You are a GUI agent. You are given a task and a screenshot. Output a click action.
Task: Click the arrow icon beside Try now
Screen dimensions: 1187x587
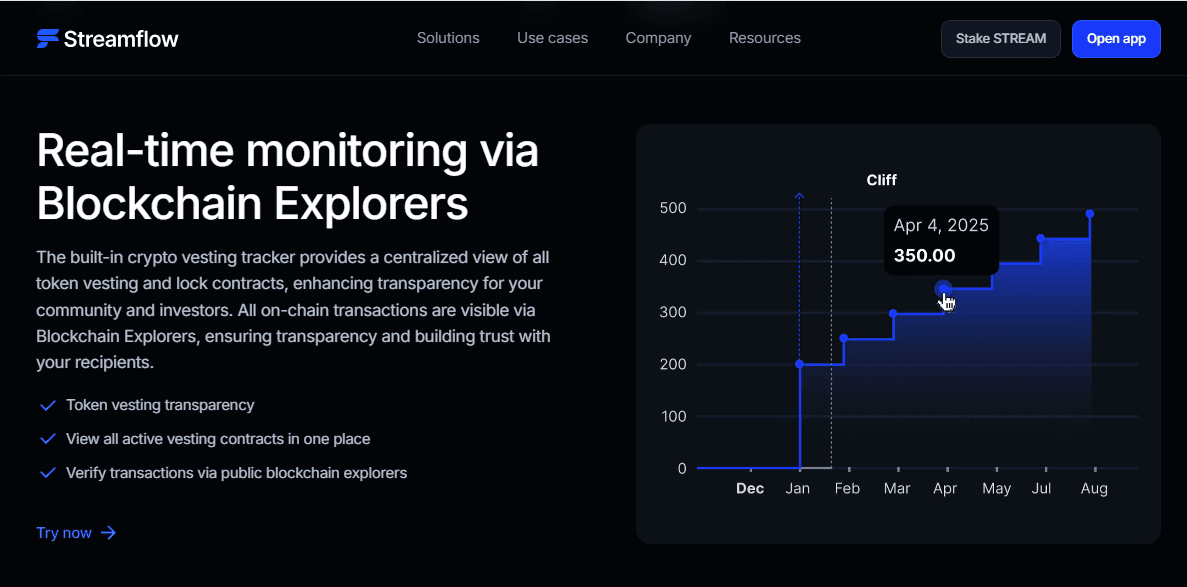click(x=108, y=532)
